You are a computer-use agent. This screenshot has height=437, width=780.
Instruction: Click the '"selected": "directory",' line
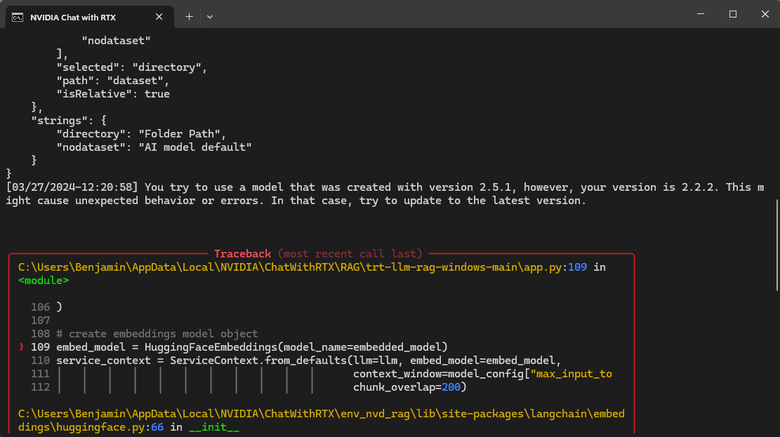point(132,67)
